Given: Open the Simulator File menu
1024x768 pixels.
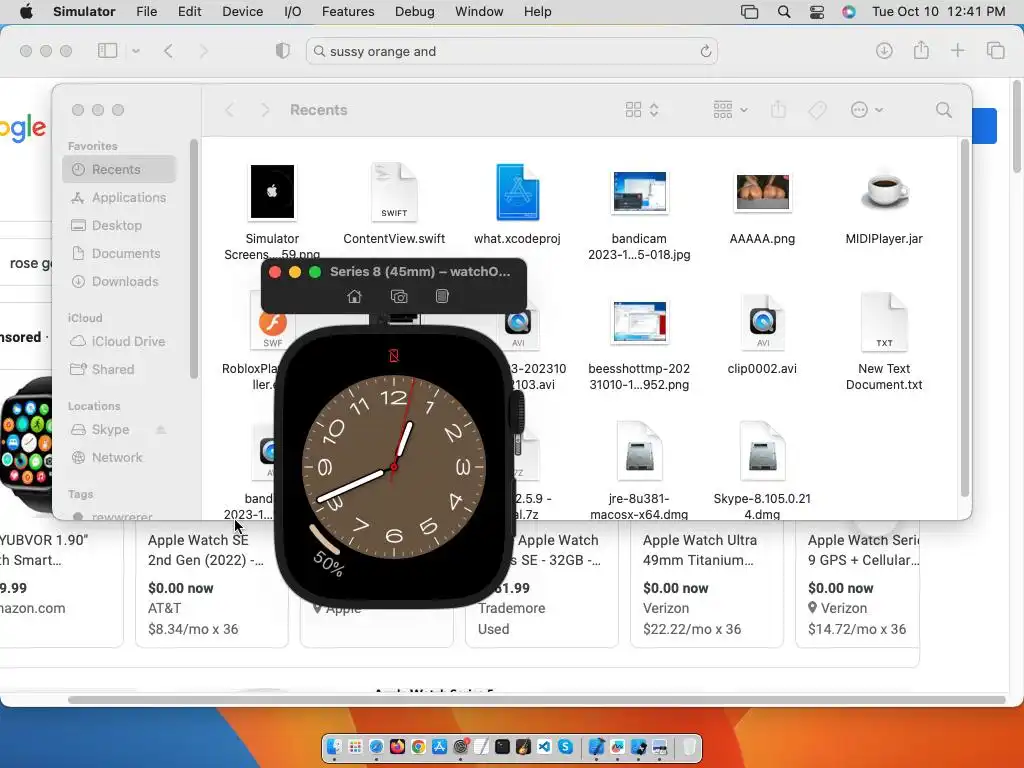Looking at the screenshot, I should coord(146,12).
